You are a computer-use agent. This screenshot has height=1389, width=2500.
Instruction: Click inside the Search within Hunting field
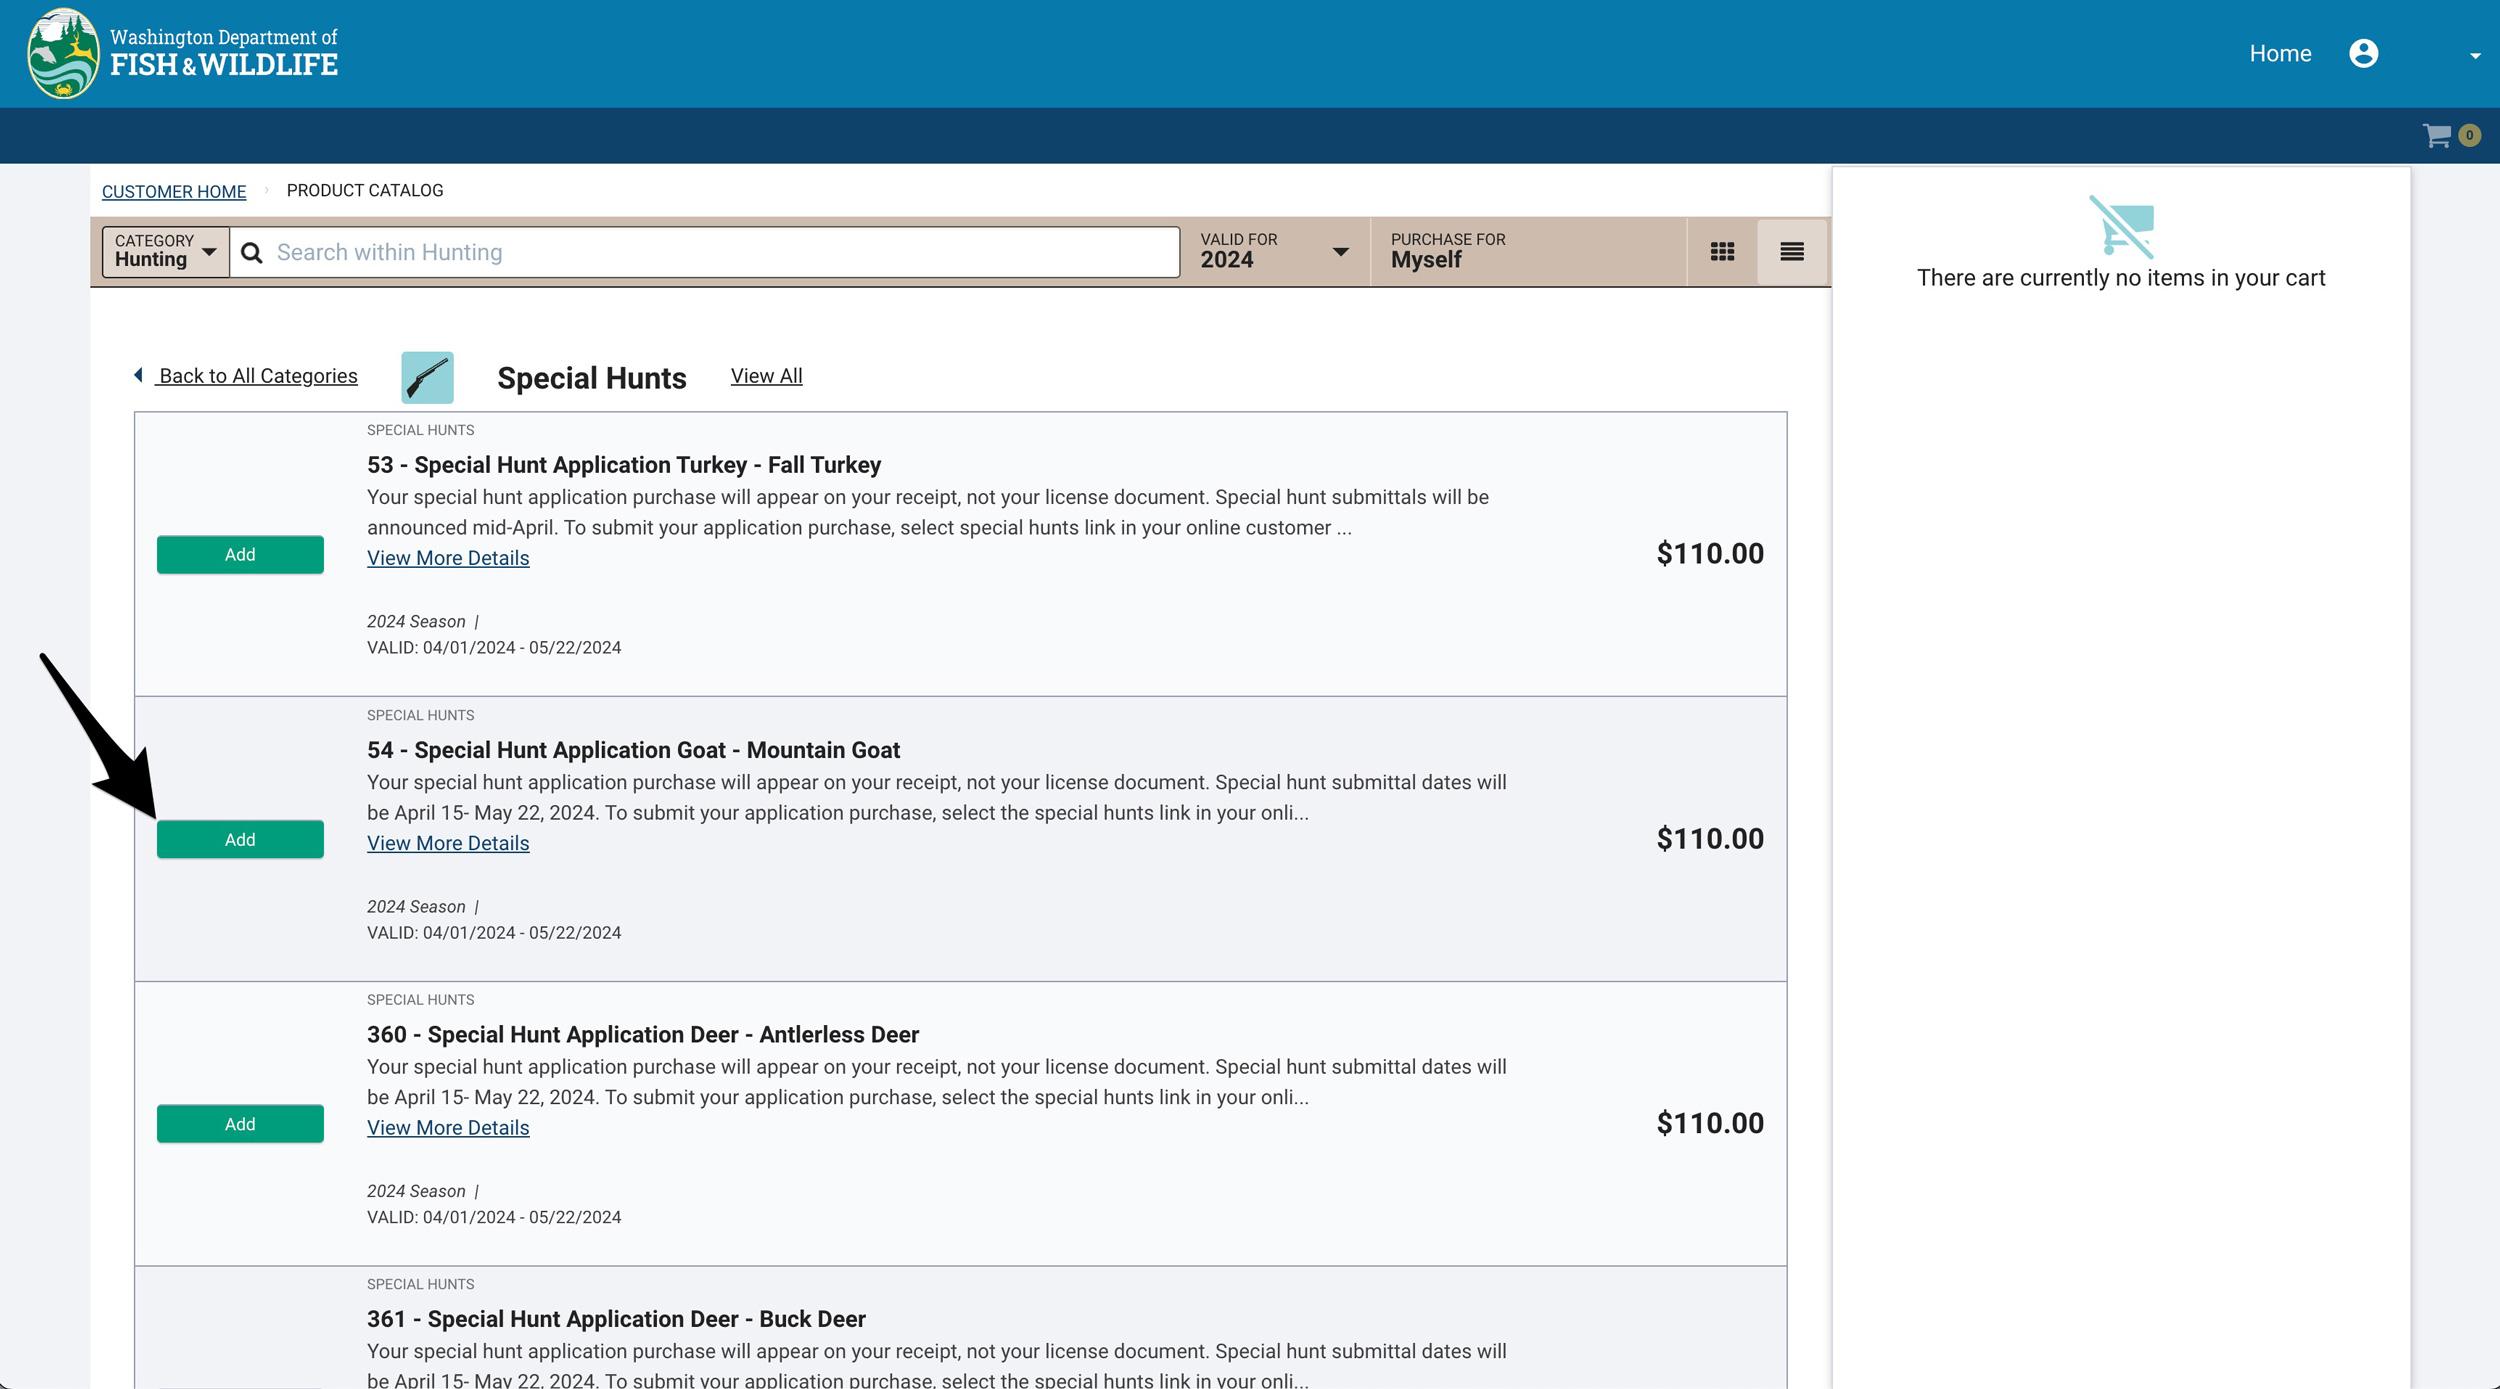tap(700, 251)
